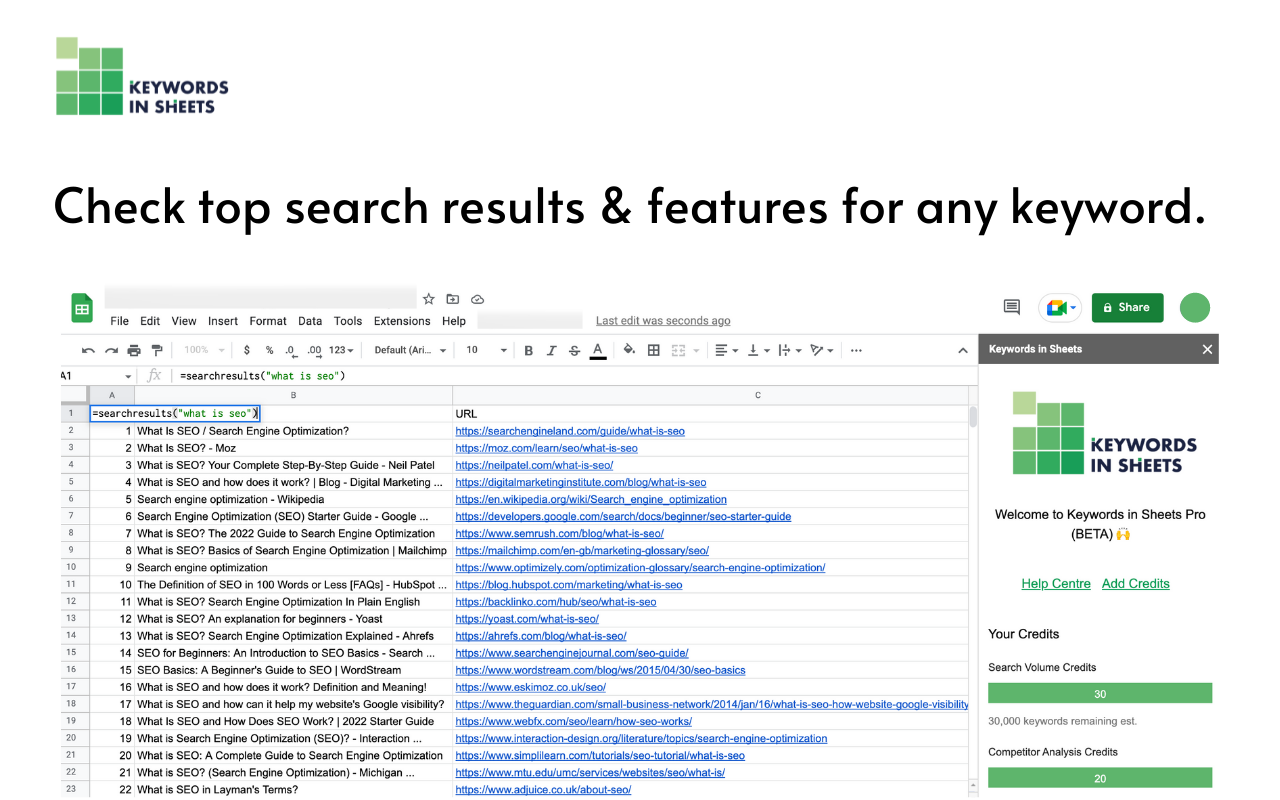The width and height of the screenshot is (1280, 800).
Task: Open the Google account avatar
Action: click(1195, 308)
